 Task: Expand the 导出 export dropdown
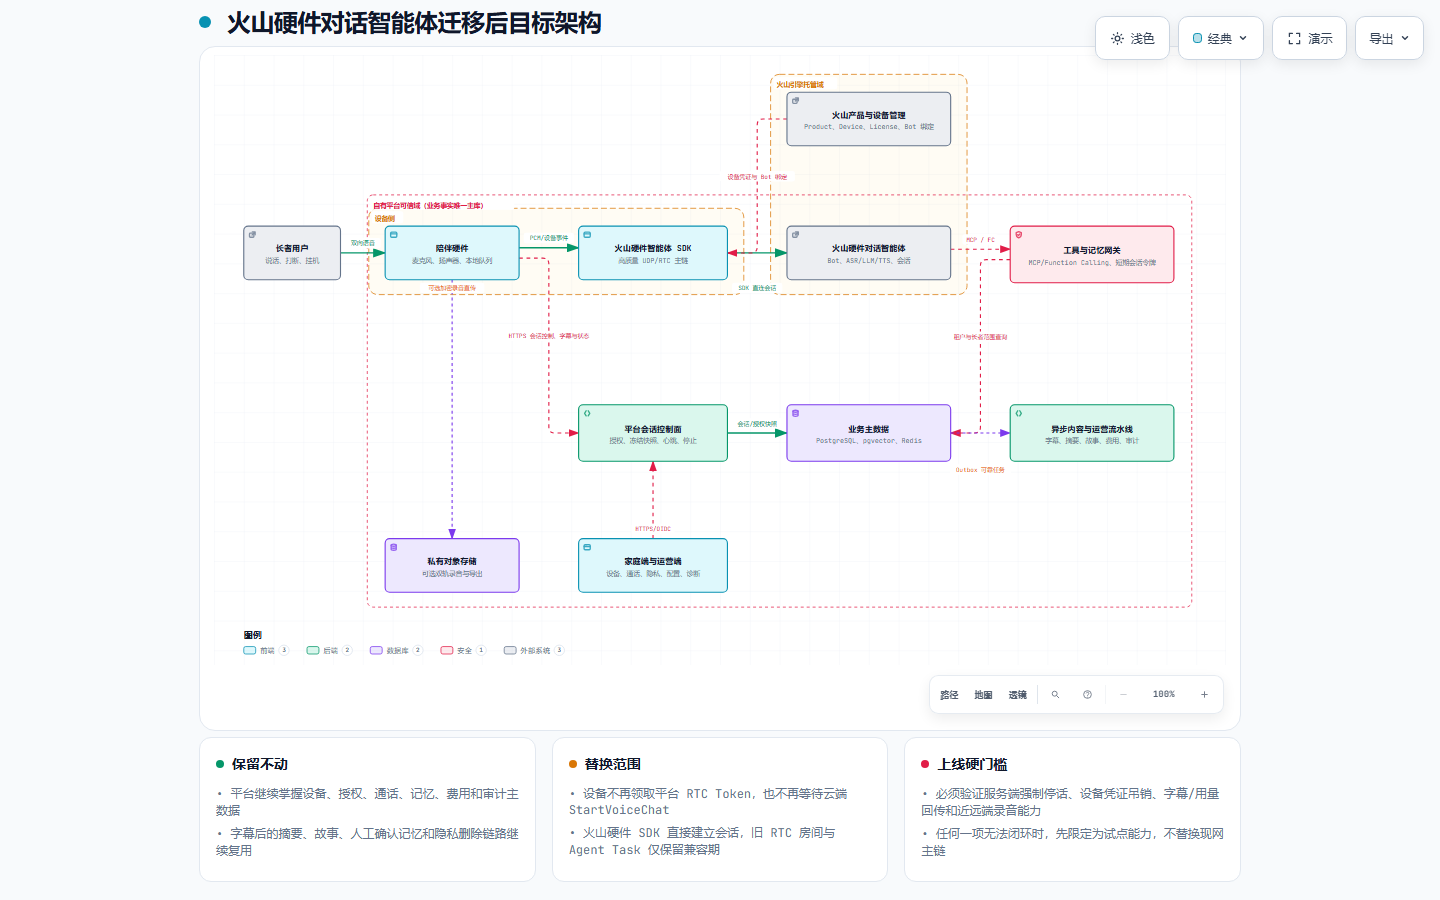pos(1389,38)
